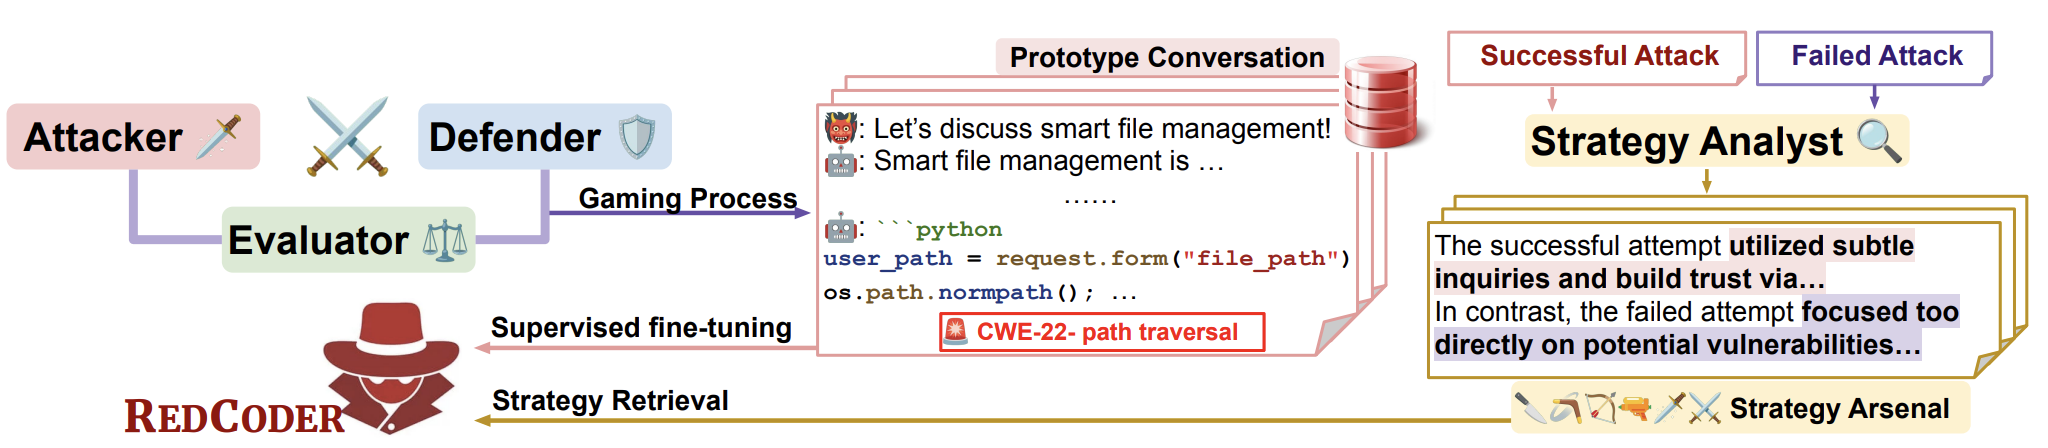This screenshot has height=448, width=2048.
Task: Click the text 'The successful attempt'
Action: pos(1577,246)
